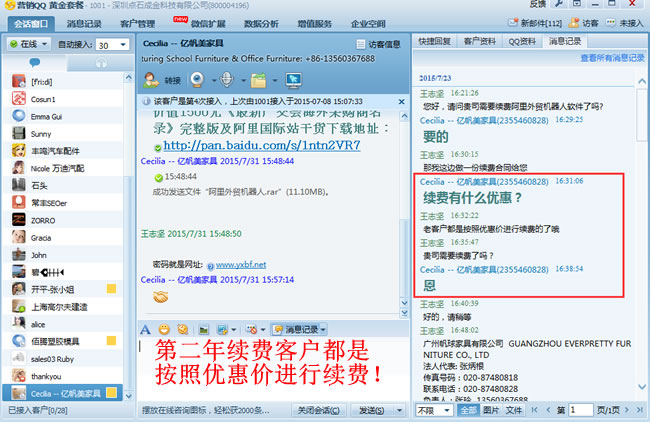Open 客户管理 tab
650x422 pixels.
[x=137, y=24]
